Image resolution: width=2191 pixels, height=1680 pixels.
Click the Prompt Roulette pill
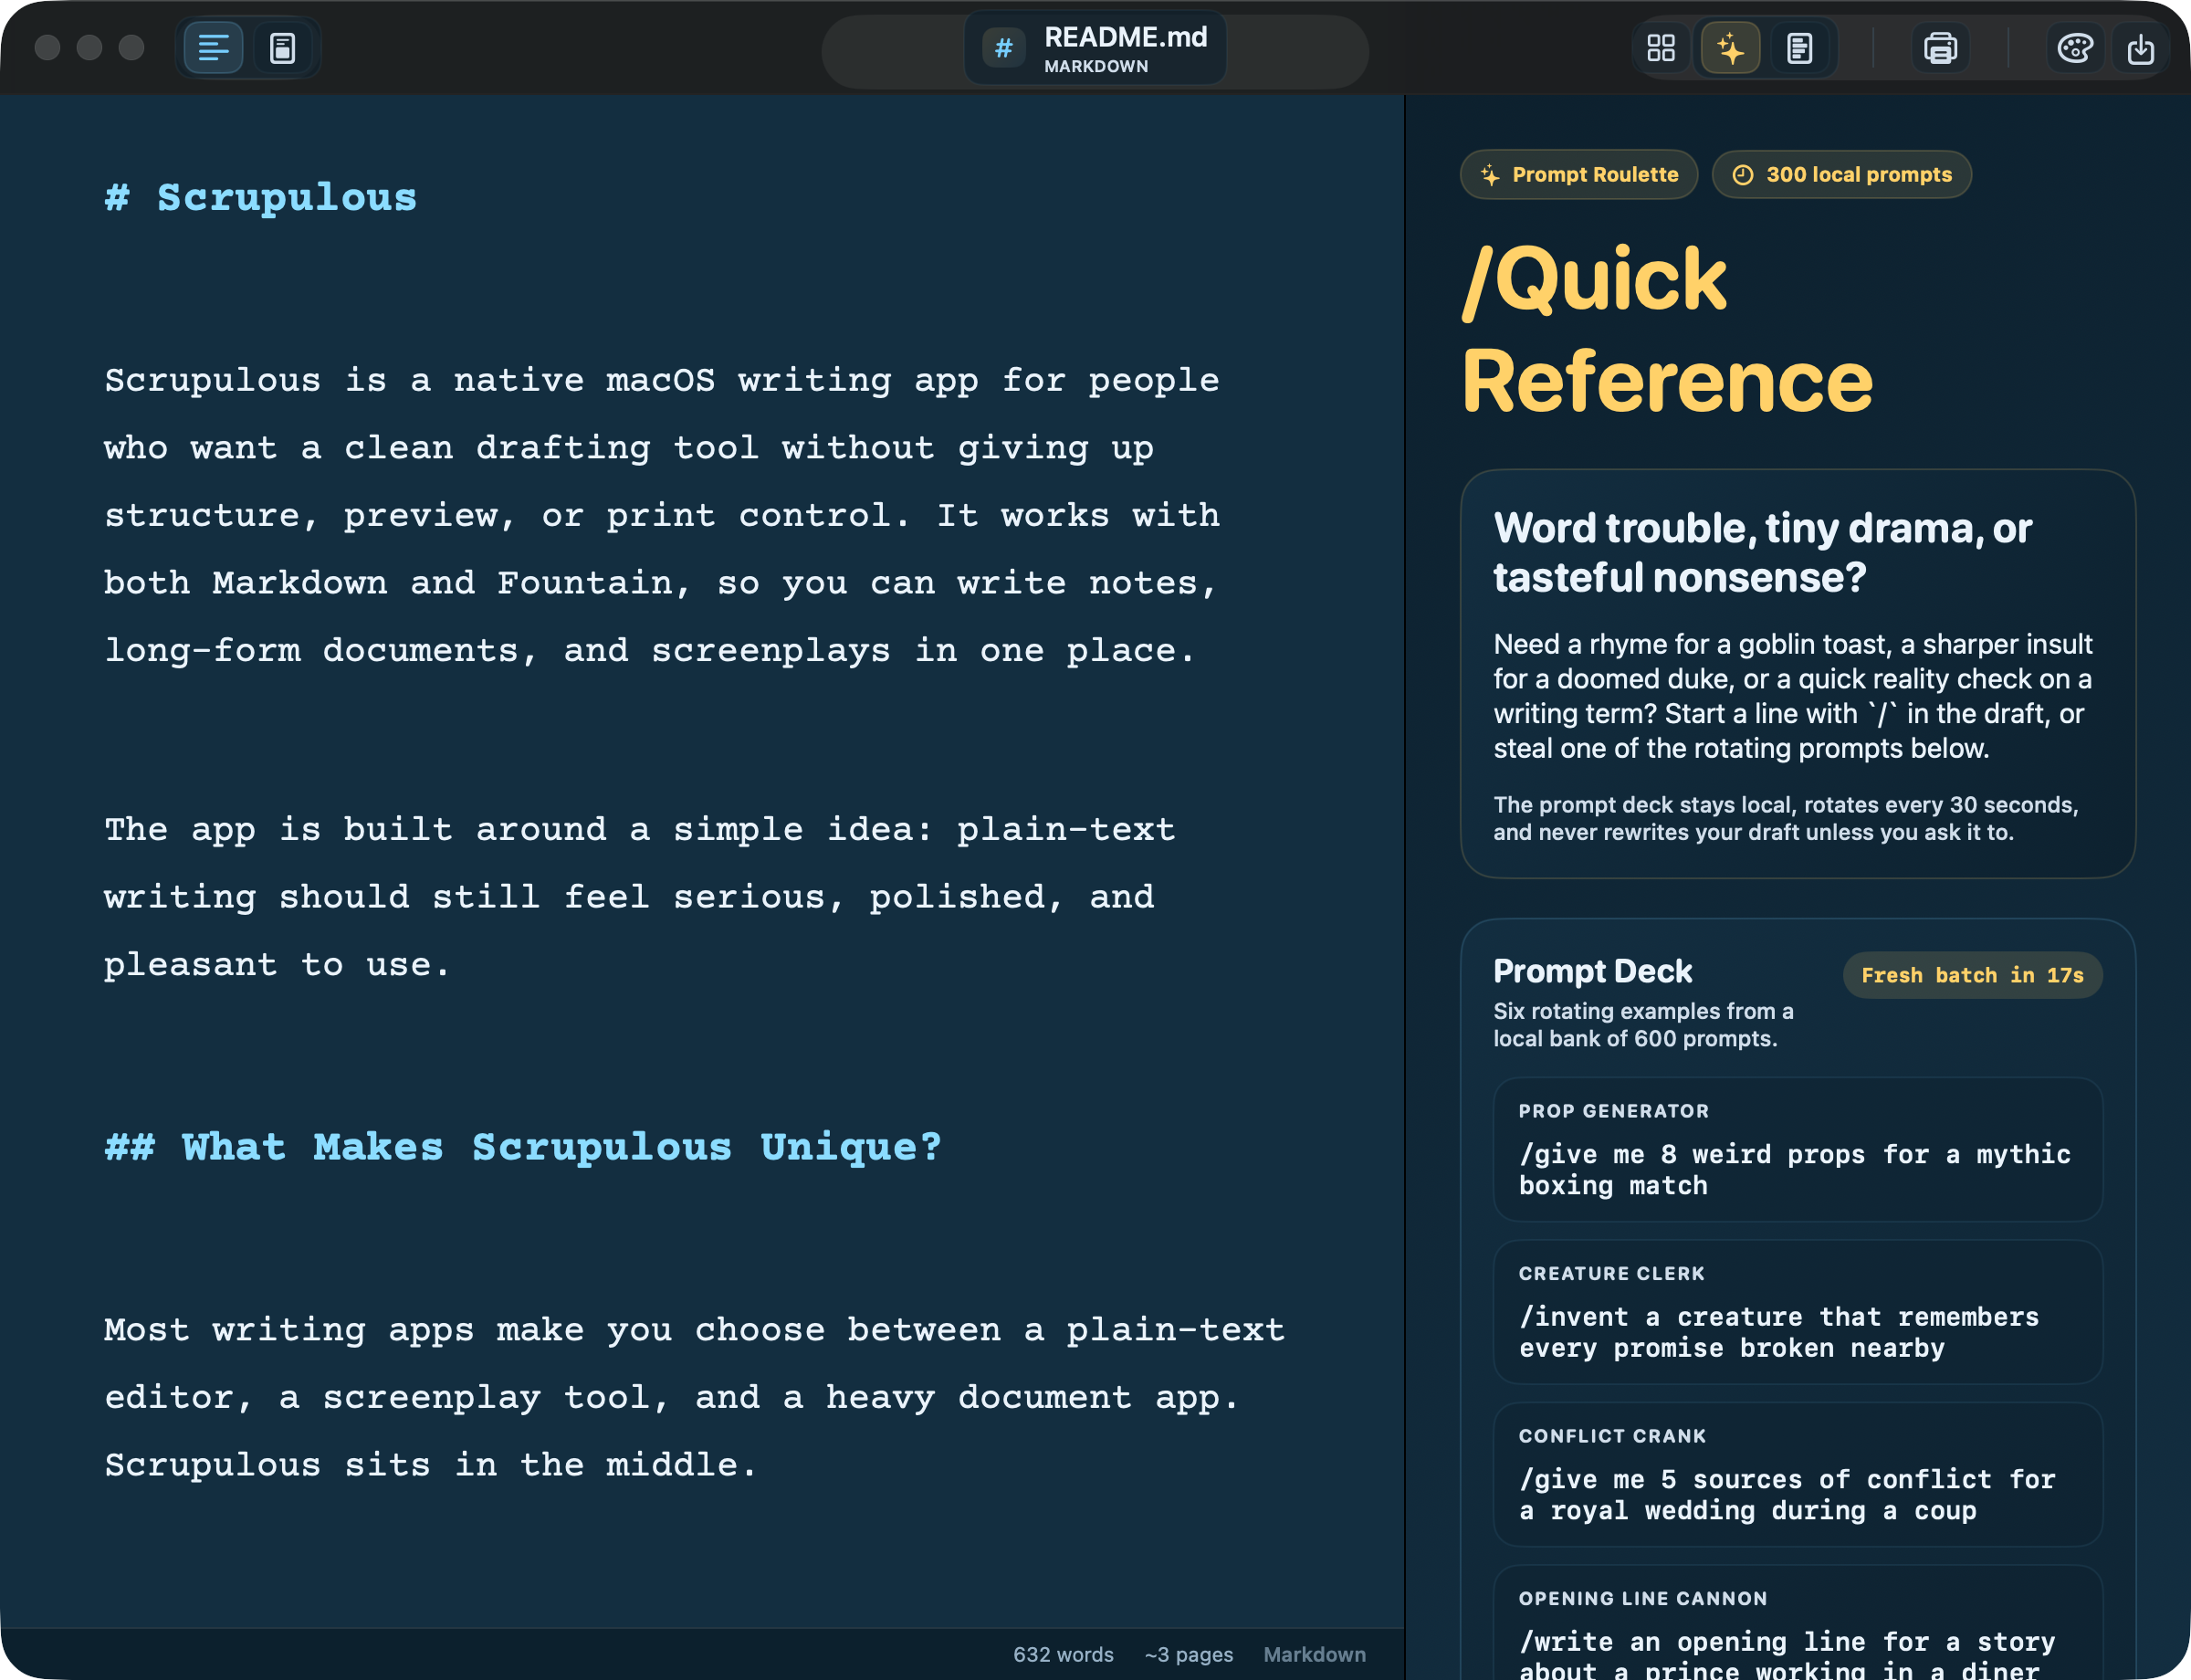(x=1579, y=175)
